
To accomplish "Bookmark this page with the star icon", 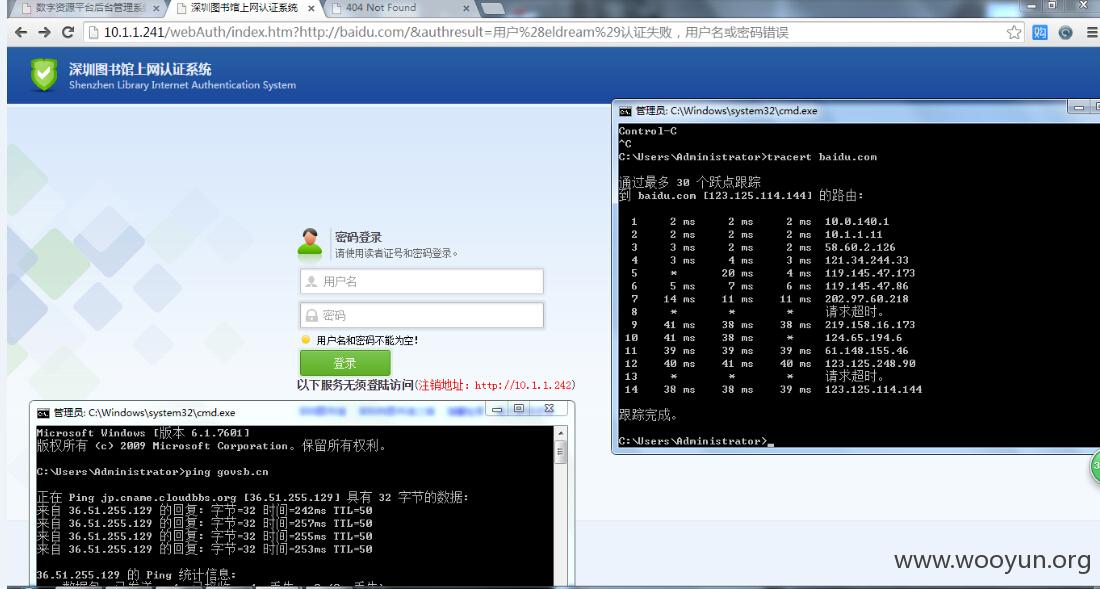I will point(1014,32).
